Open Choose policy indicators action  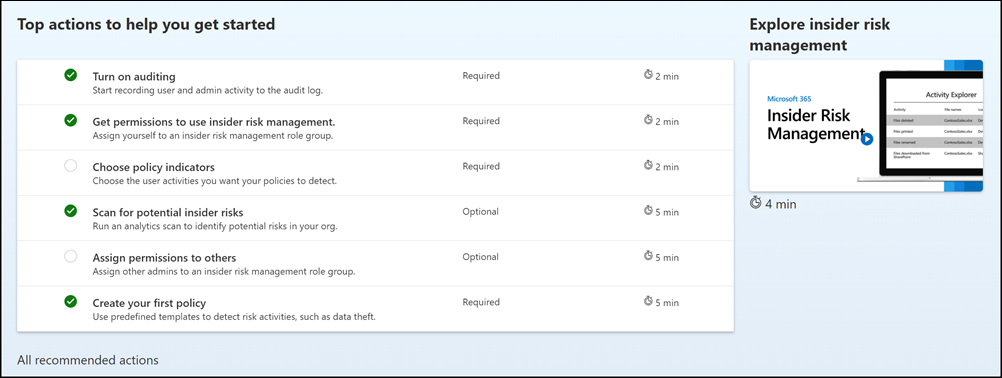click(x=375, y=173)
